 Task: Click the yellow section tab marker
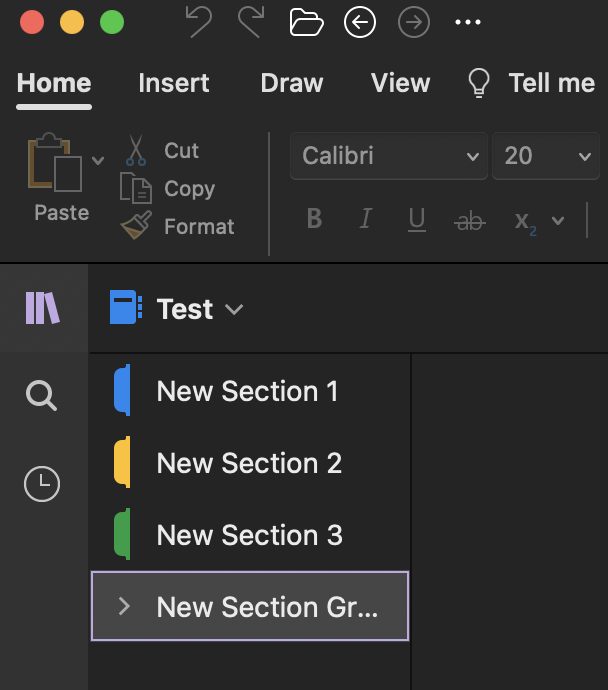coord(122,462)
